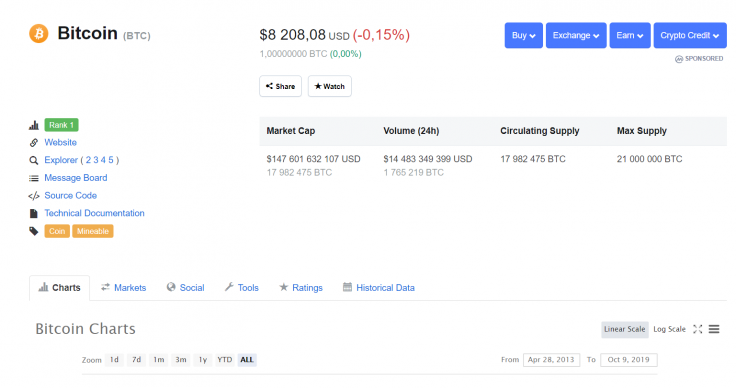Viewport: 736px width, 388px height.
Task: Click the volume figure 1 765 219 BTC
Action: pyautogui.click(x=414, y=173)
